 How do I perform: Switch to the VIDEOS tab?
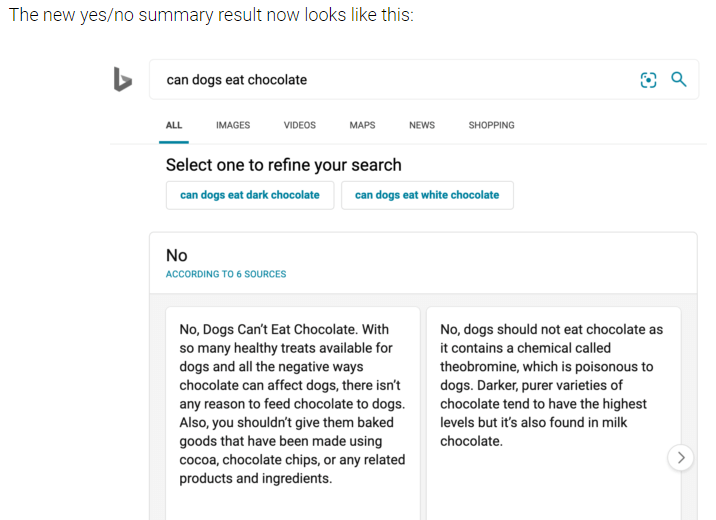pos(300,125)
